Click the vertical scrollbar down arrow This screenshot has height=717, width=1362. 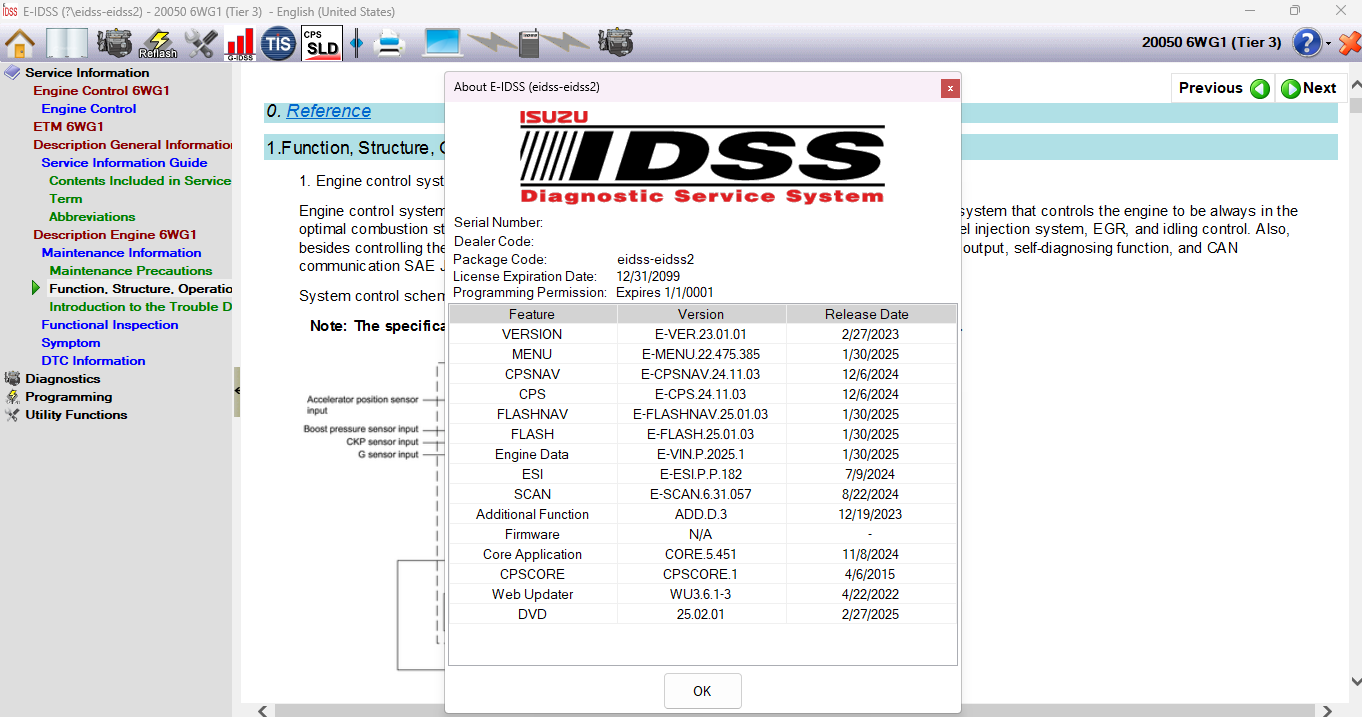1355,681
